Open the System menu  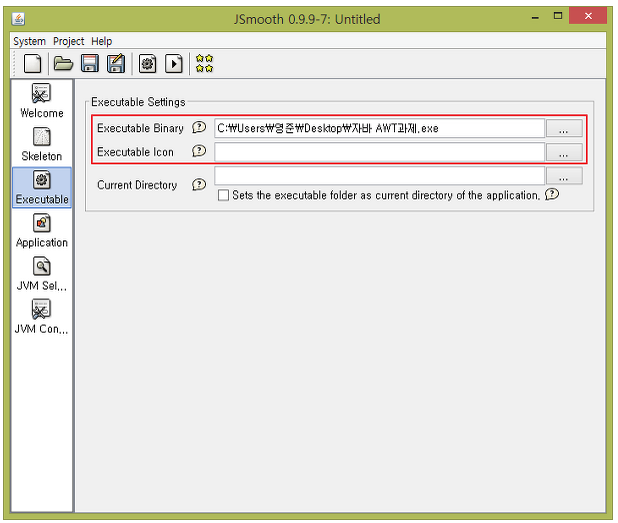pyautogui.click(x=30, y=41)
